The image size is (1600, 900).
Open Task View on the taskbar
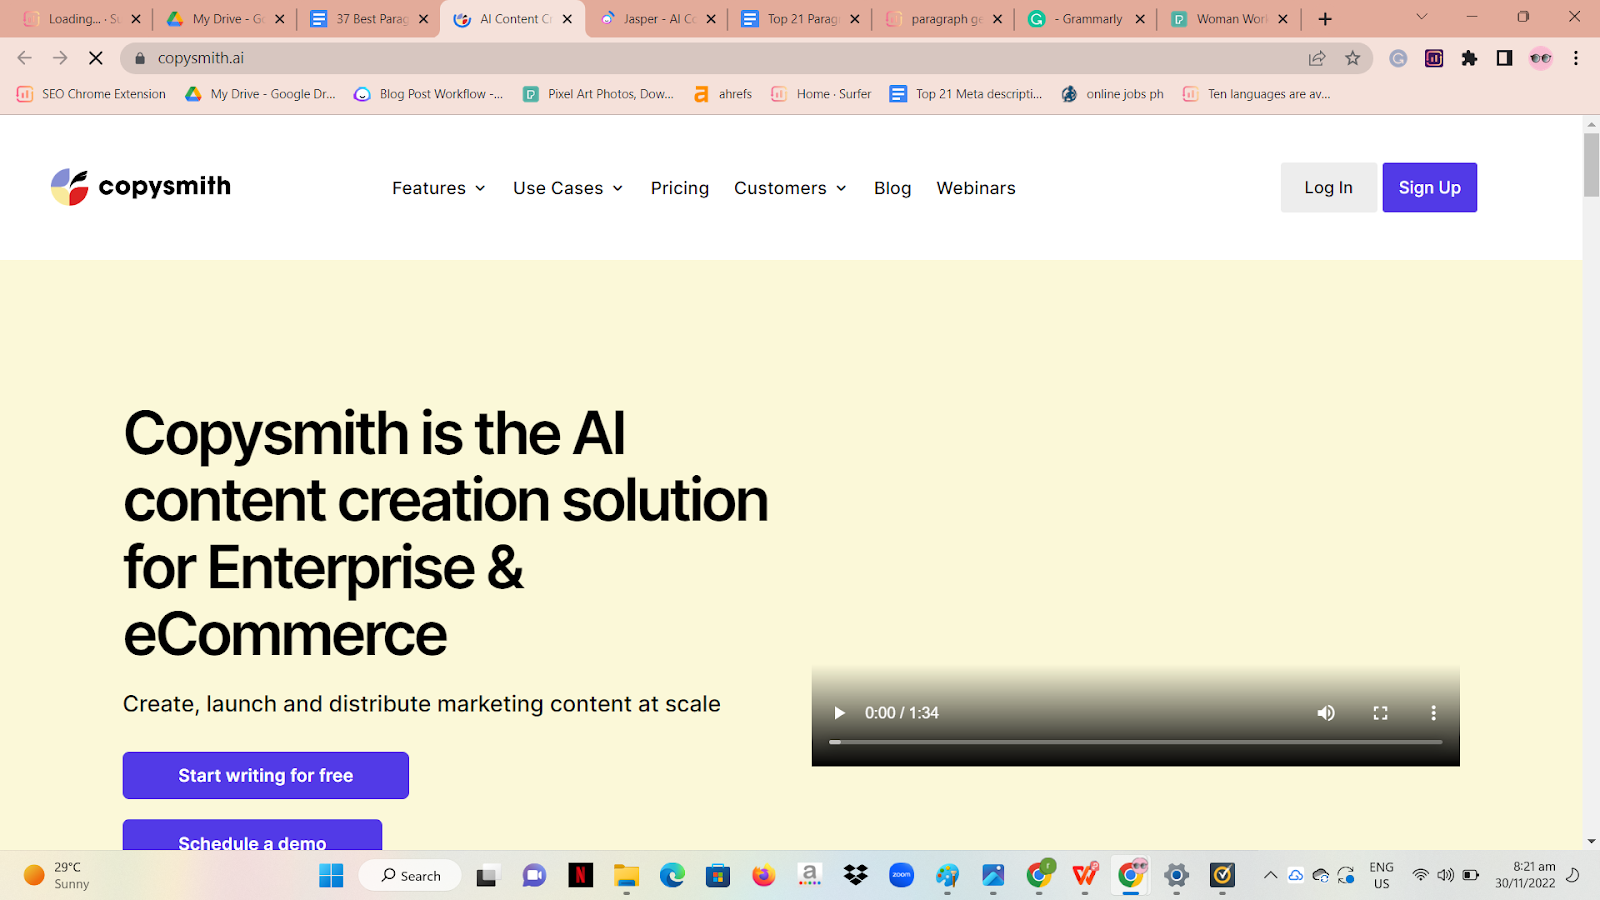tap(487, 876)
